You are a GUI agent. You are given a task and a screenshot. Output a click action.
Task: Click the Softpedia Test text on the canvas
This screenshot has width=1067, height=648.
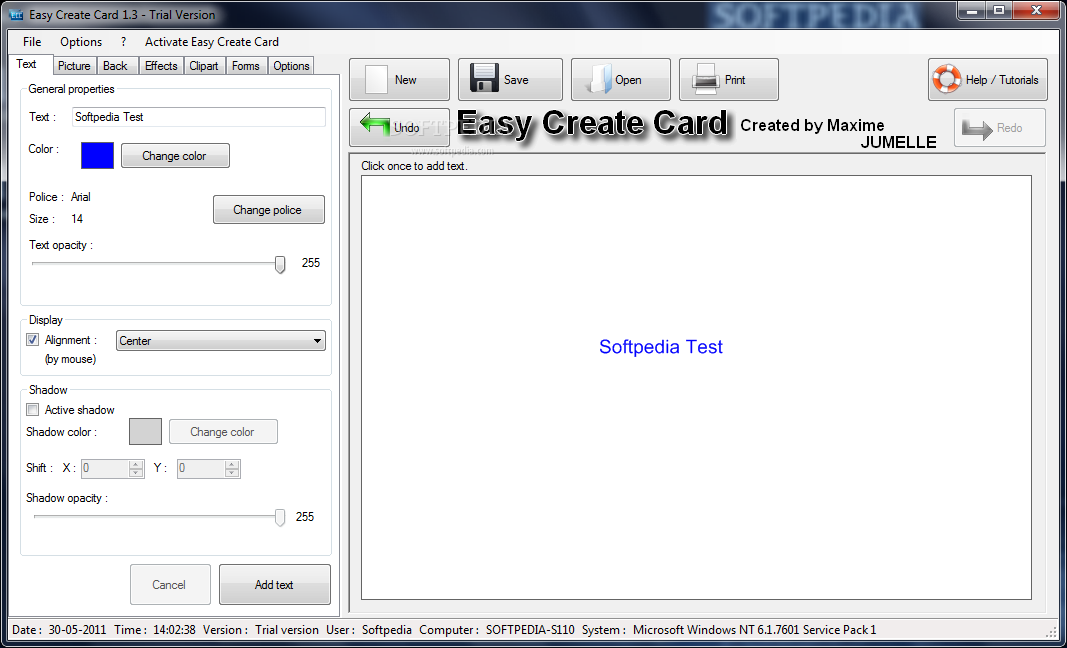click(660, 346)
